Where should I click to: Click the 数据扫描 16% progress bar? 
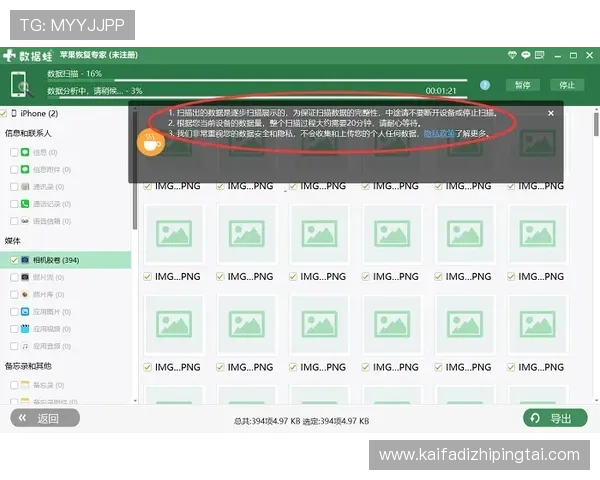[x=257, y=80]
